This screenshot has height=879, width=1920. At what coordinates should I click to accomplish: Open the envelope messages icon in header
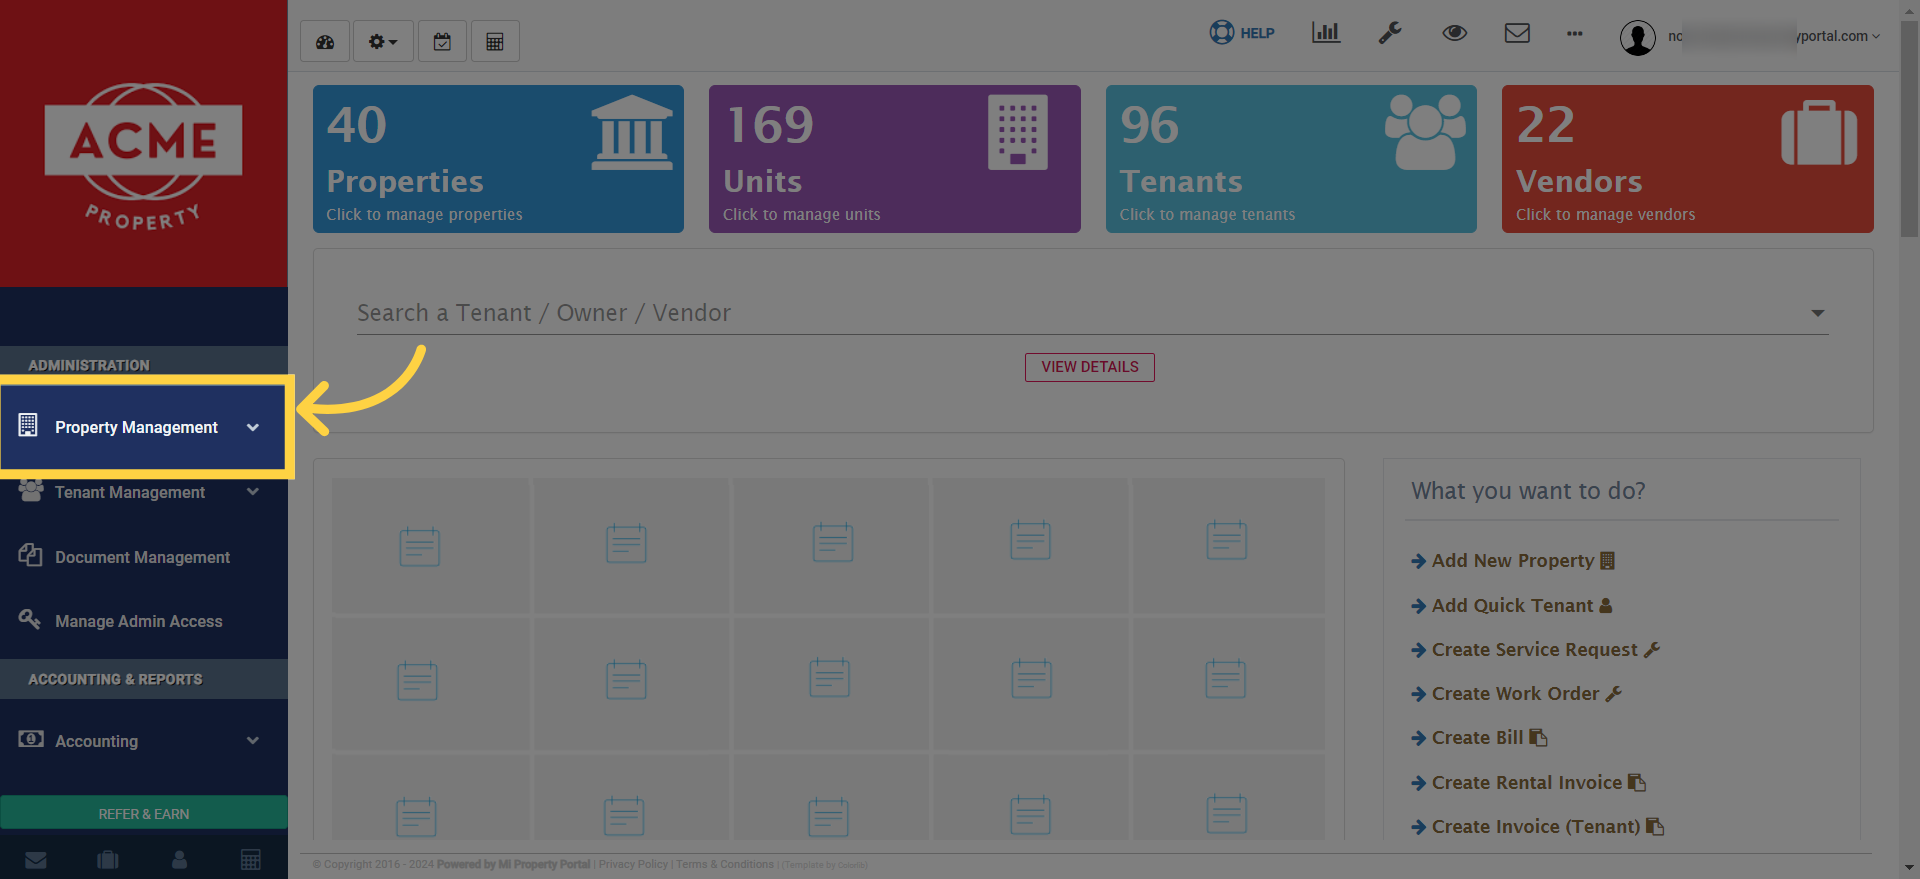point(1517,33)
